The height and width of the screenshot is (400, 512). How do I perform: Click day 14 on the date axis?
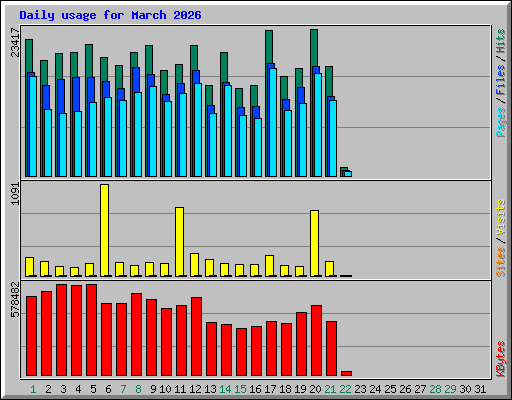click(x=225, y=389)
